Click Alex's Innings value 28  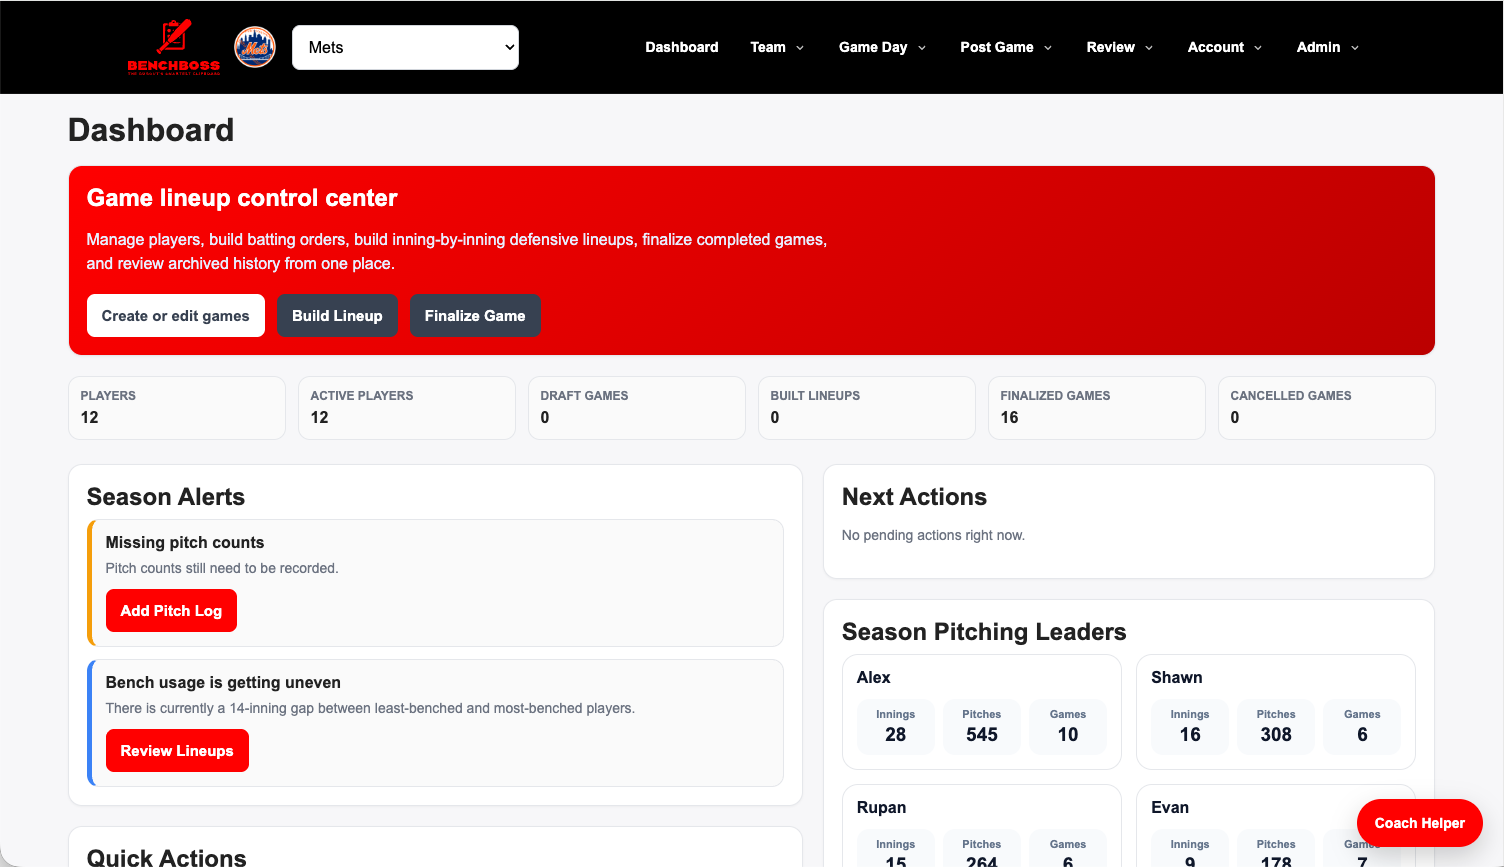click(896, 735)
